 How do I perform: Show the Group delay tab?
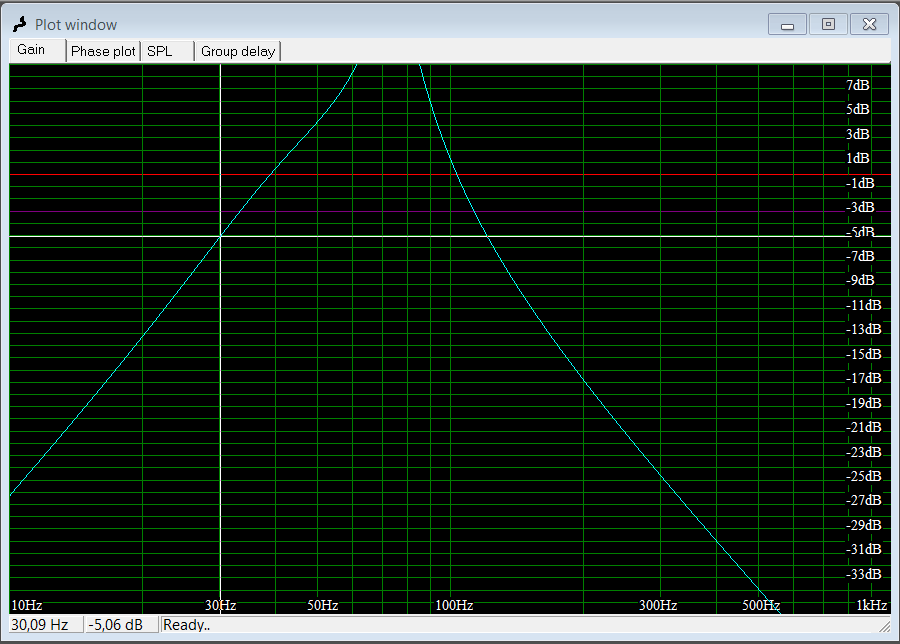(x=238, y=51)
